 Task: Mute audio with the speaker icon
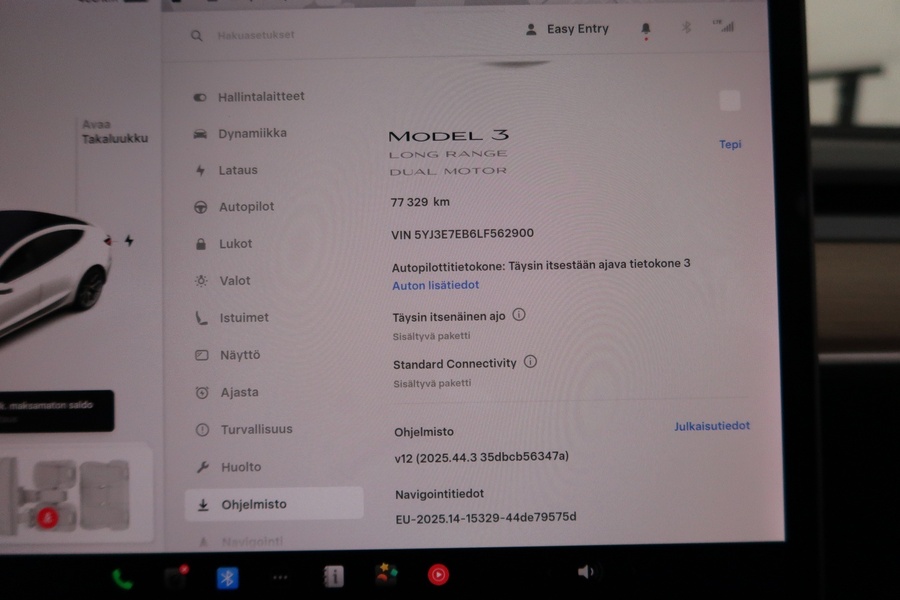pos(584,571)
